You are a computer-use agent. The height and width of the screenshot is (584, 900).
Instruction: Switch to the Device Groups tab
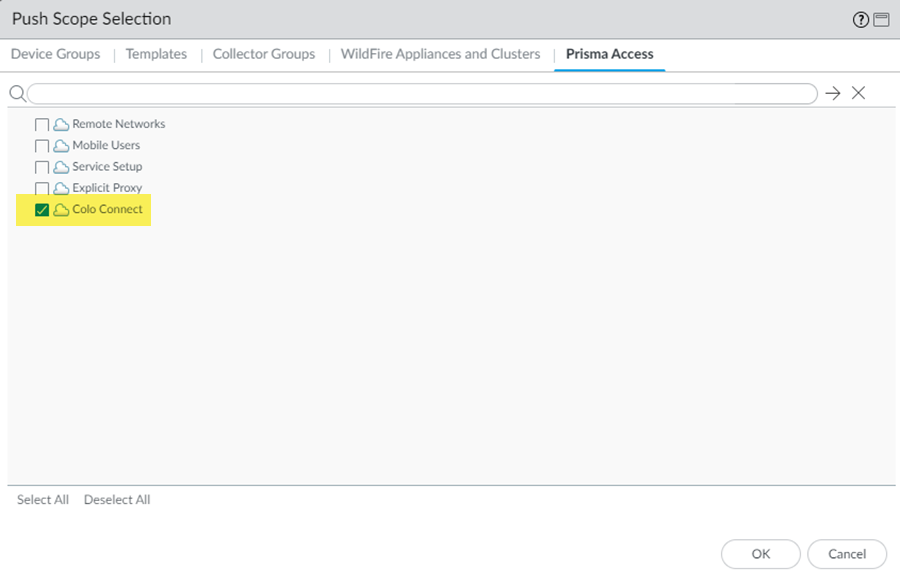coord(56,54)
